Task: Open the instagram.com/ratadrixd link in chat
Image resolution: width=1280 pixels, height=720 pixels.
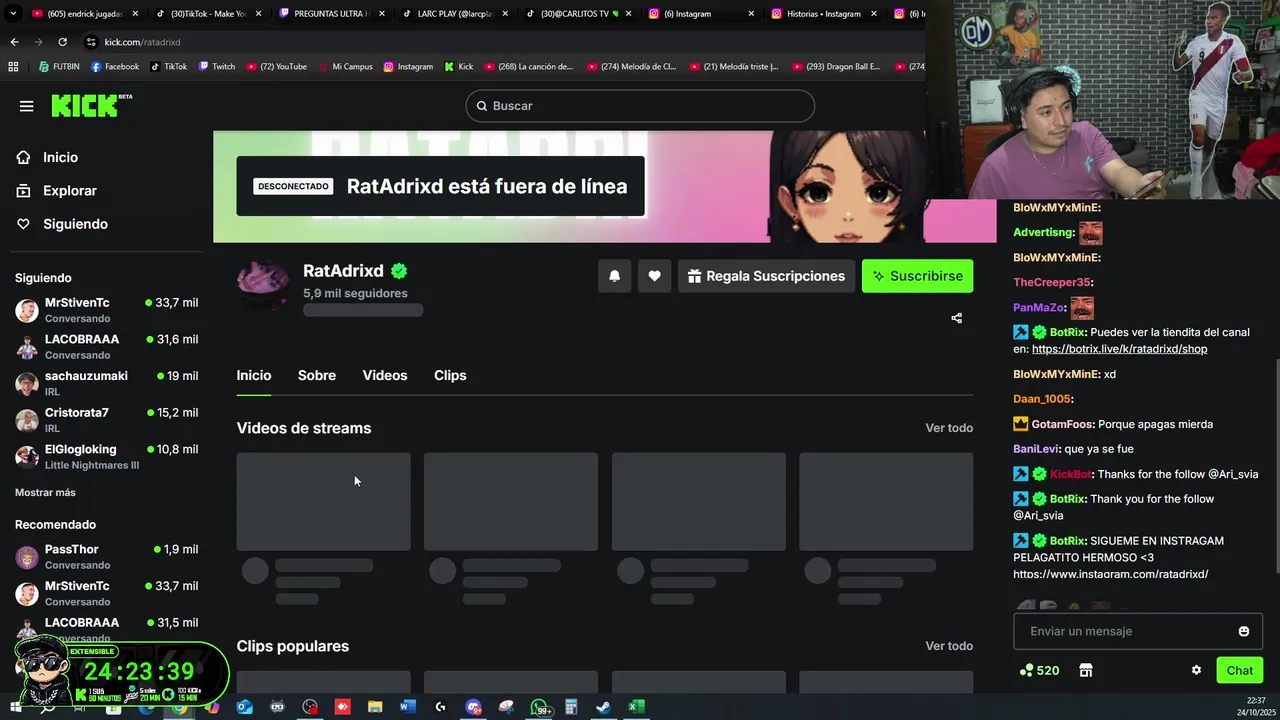Action: click(1110, 574)
